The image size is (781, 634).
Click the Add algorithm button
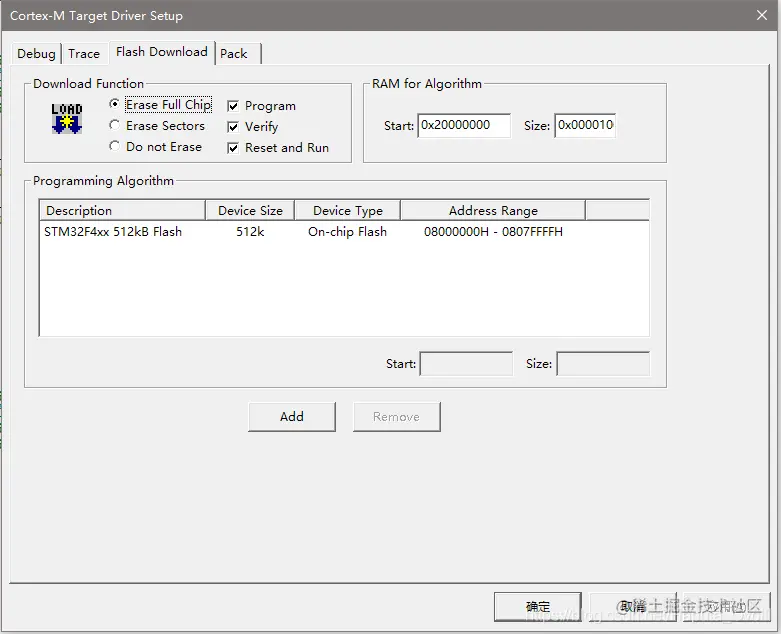(x=292, y=416)
